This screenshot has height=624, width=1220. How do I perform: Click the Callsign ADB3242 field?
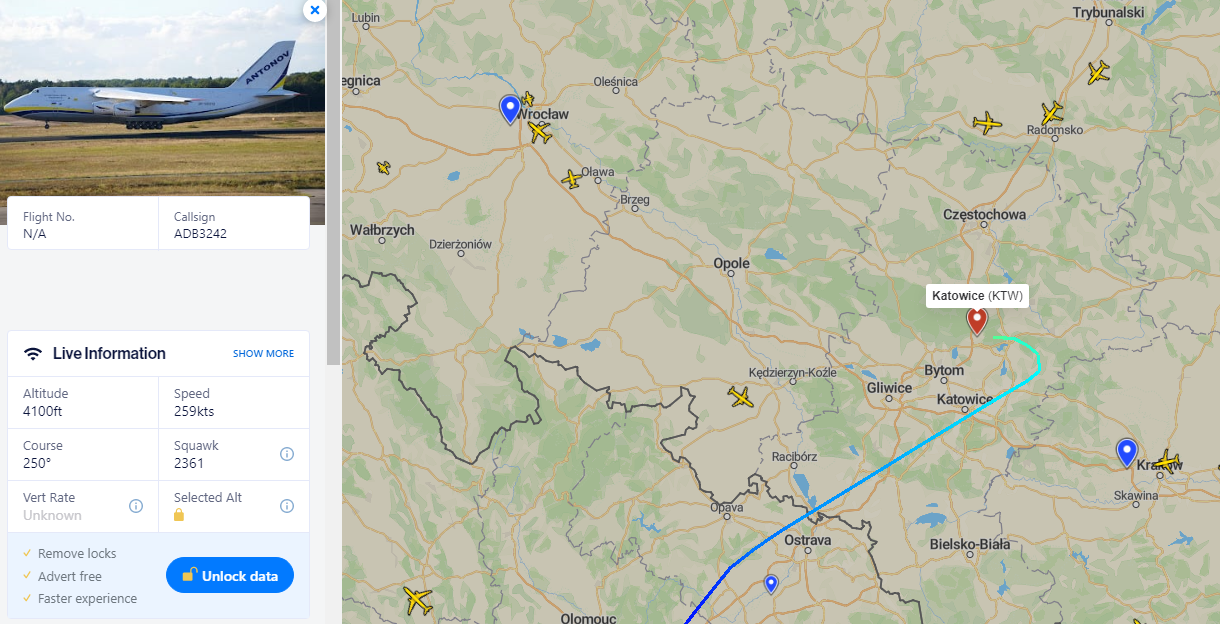pos(234,225)
